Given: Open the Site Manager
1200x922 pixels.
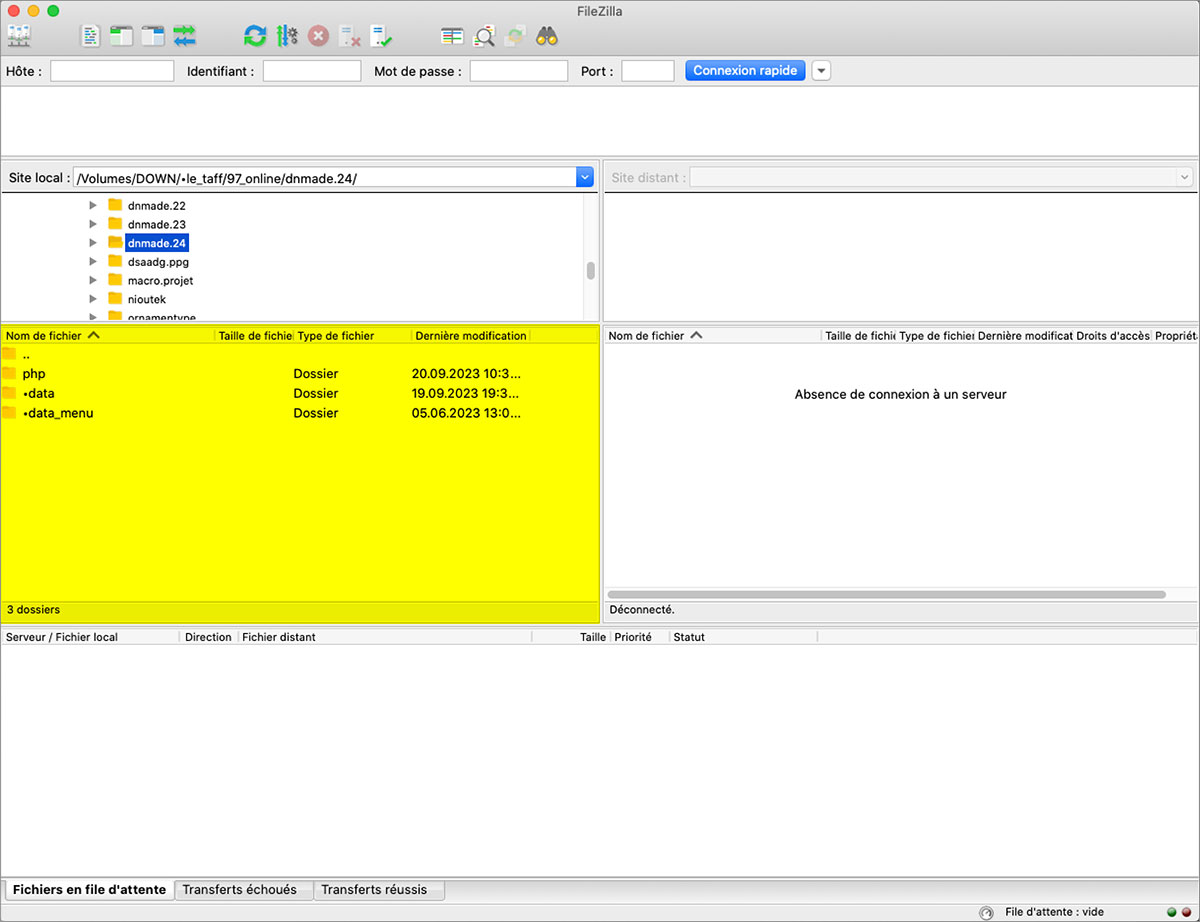Looking at the screenshot, I should tap(19, 37).
